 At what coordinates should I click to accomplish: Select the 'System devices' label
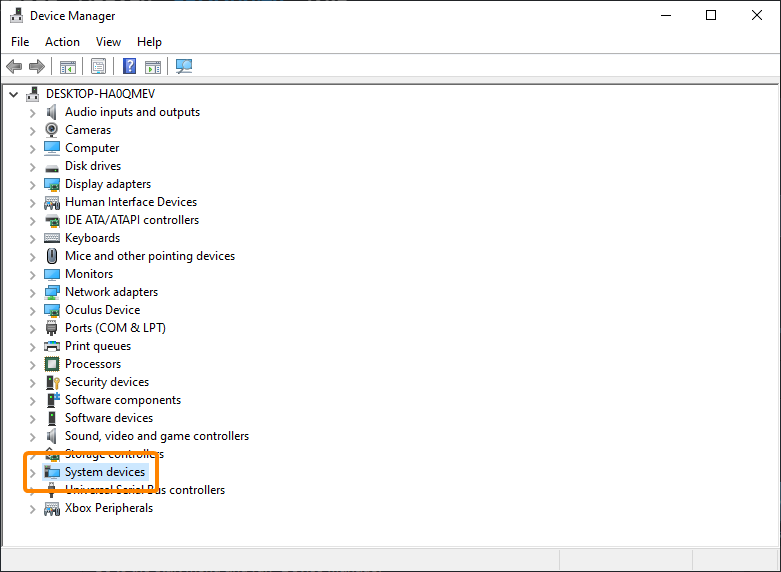coord(105,472)
